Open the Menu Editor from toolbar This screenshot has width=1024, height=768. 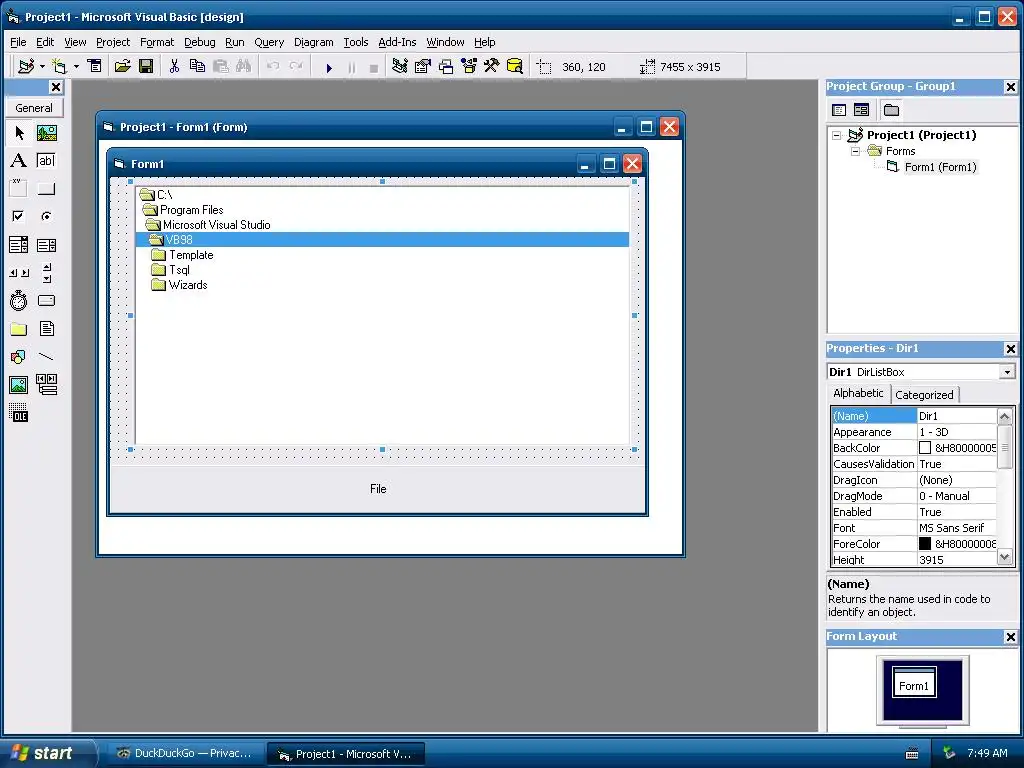pos(95,67)
